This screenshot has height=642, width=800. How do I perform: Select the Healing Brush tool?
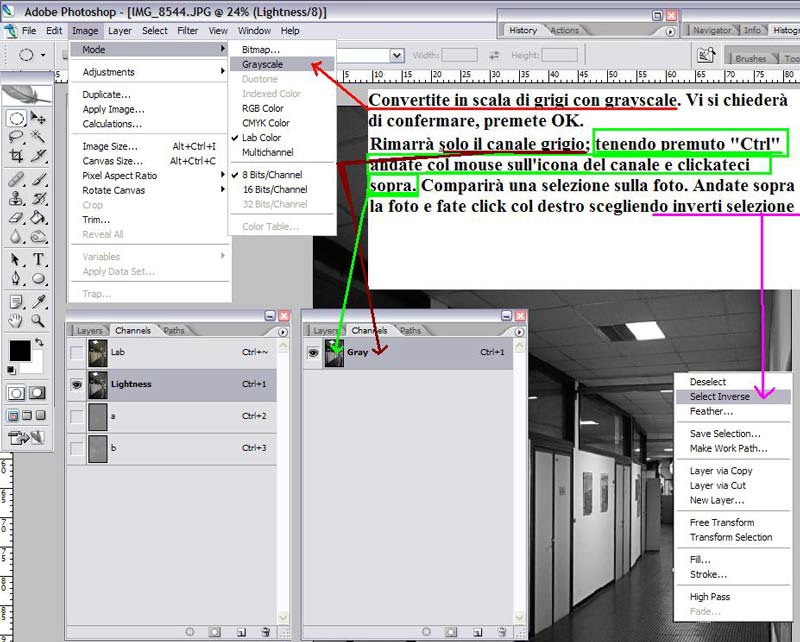(16, 179)
